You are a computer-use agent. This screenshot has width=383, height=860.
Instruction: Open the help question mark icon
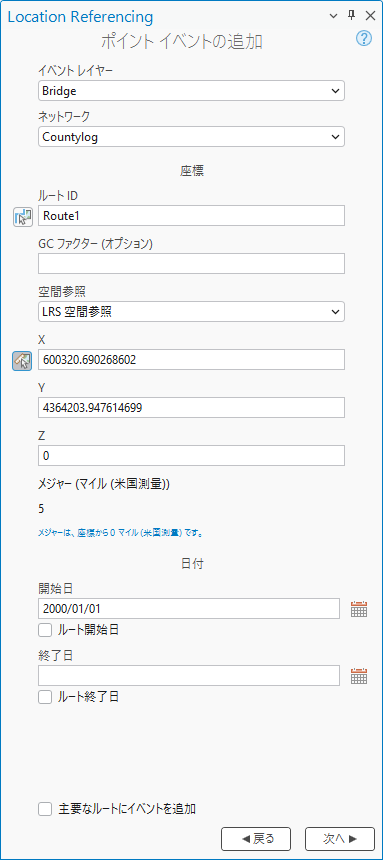pyautogui.click(x=364, y=38)
